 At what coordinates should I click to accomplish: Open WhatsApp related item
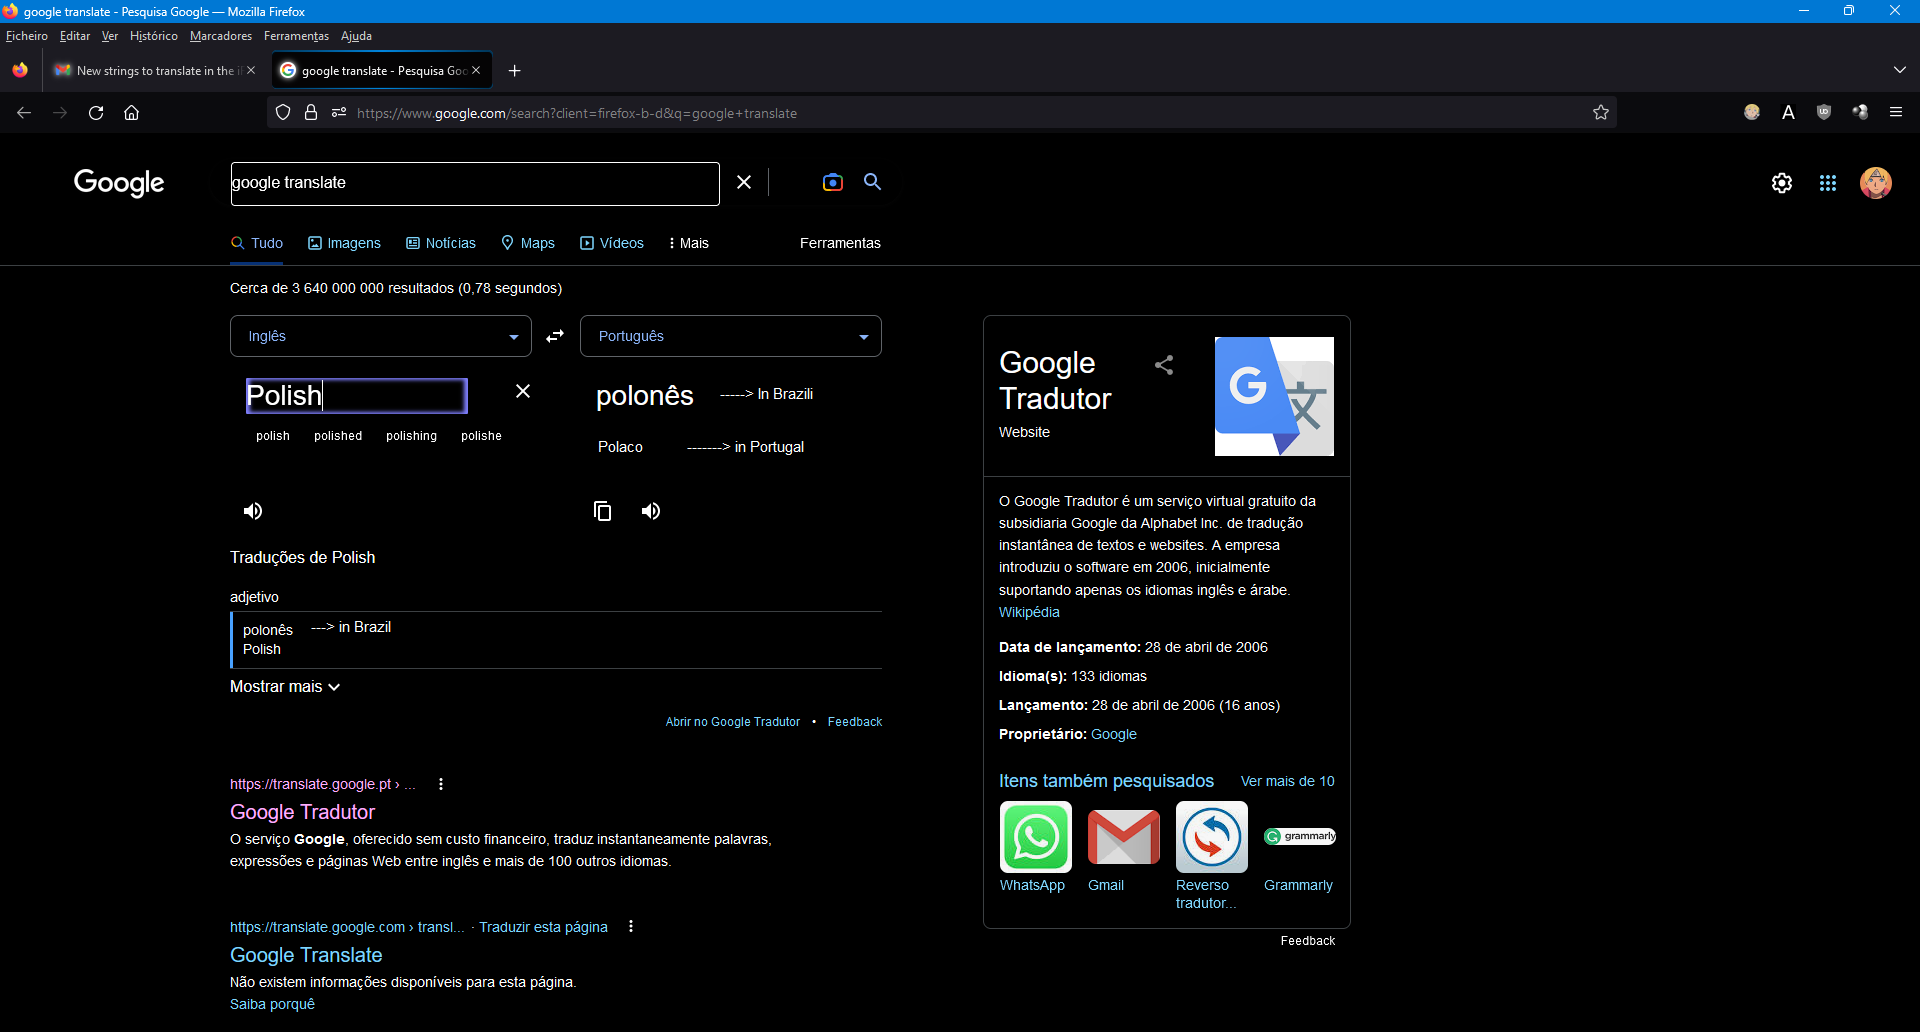1035,847
